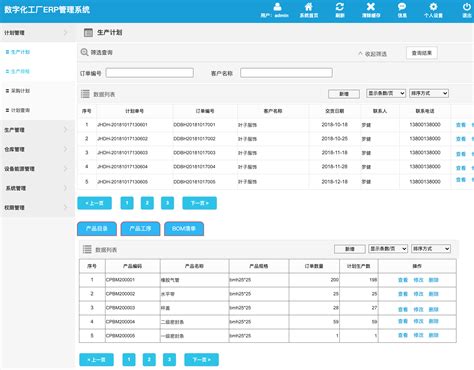Open page 2 of the plan list

pos(147,203)
